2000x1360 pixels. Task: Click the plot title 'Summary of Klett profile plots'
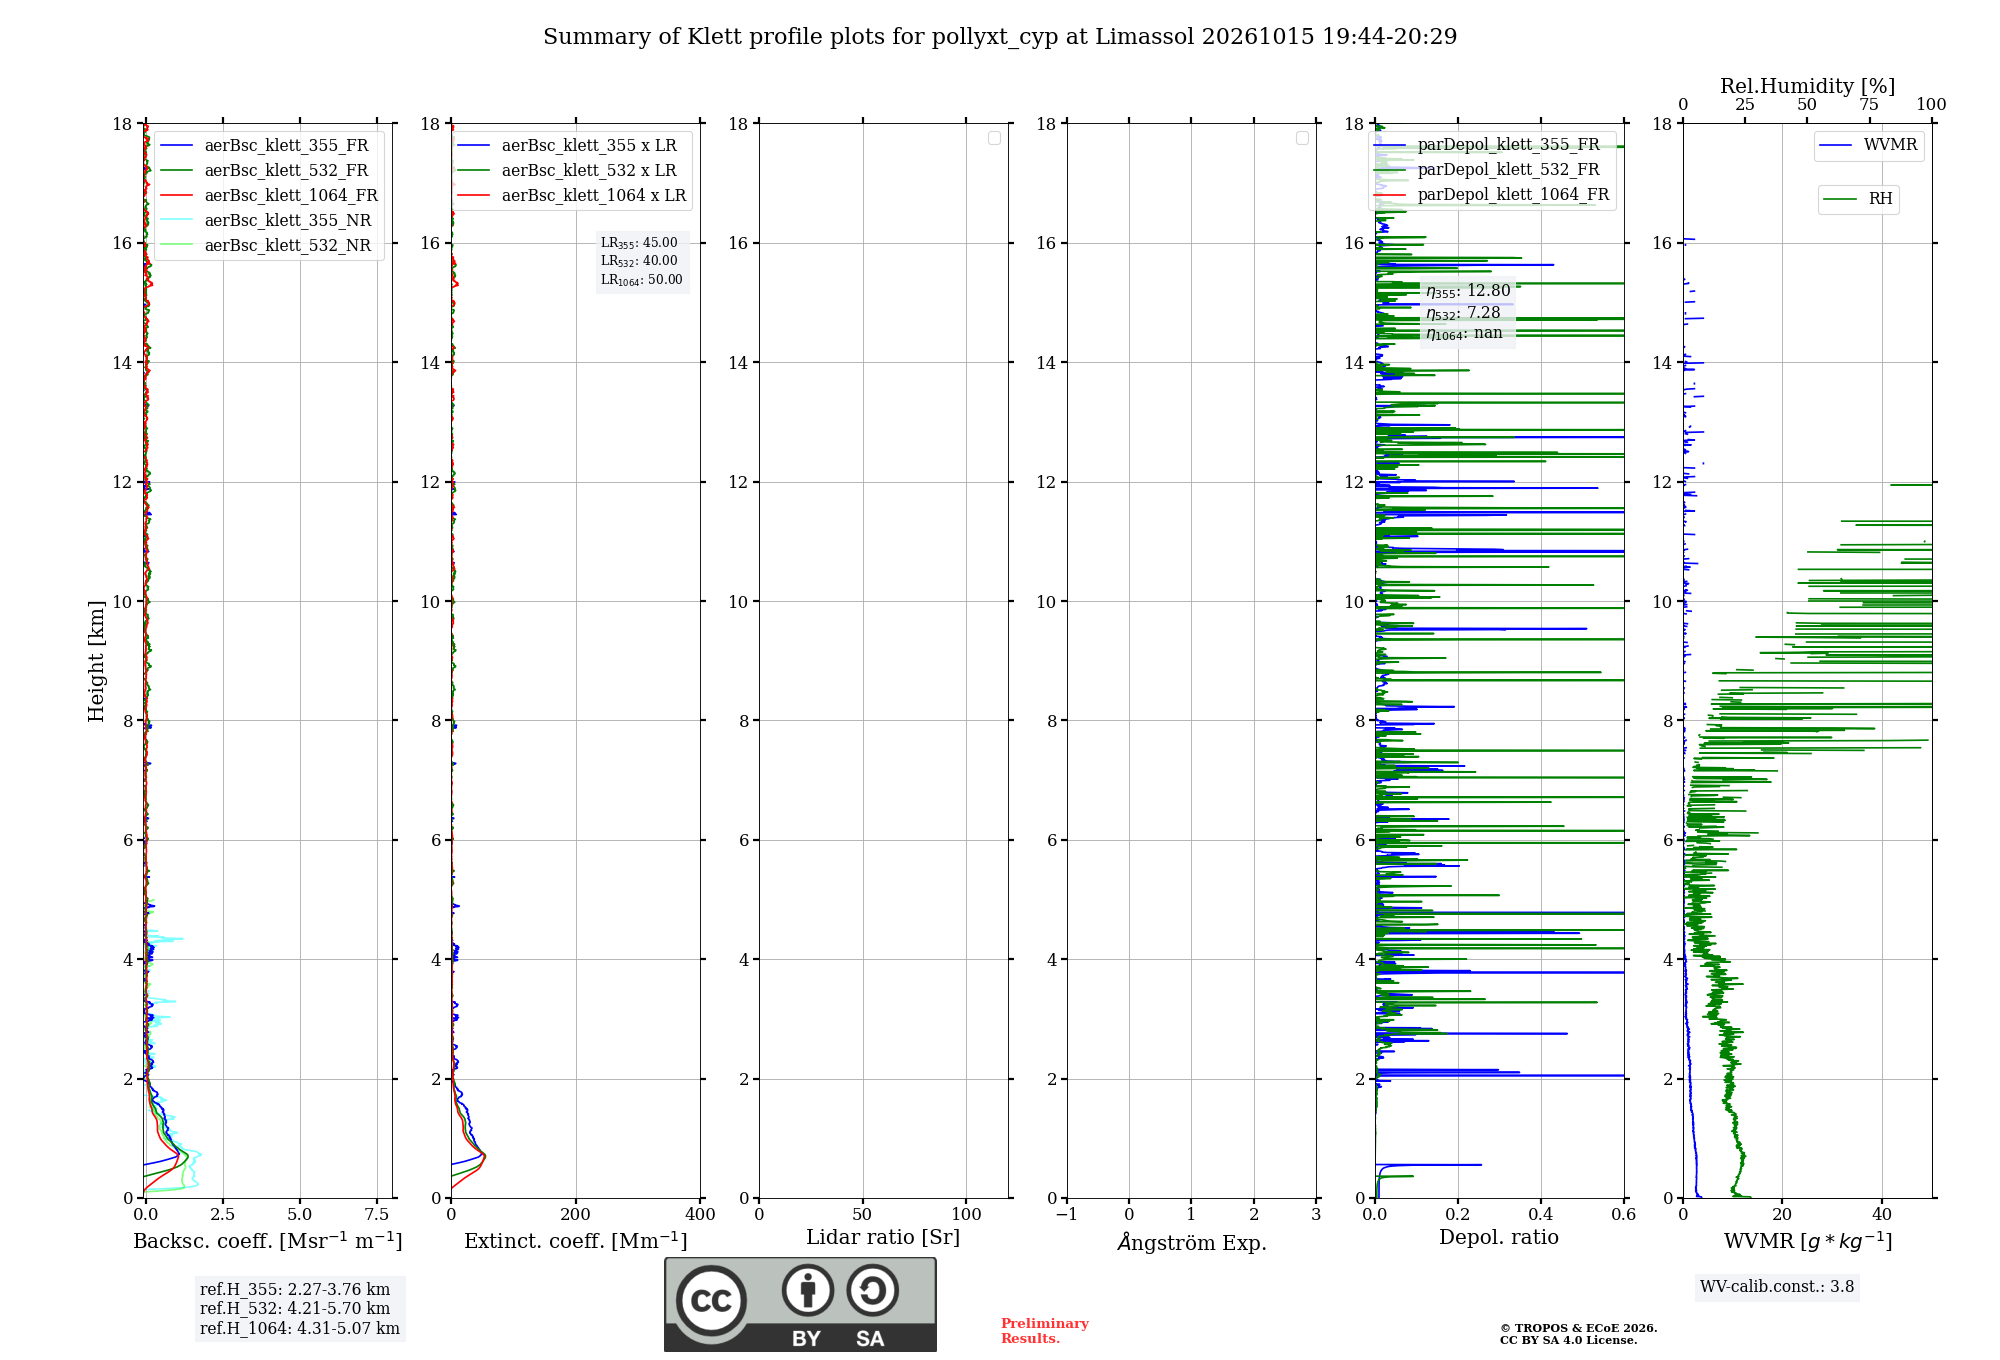(x=1000, y=36)
